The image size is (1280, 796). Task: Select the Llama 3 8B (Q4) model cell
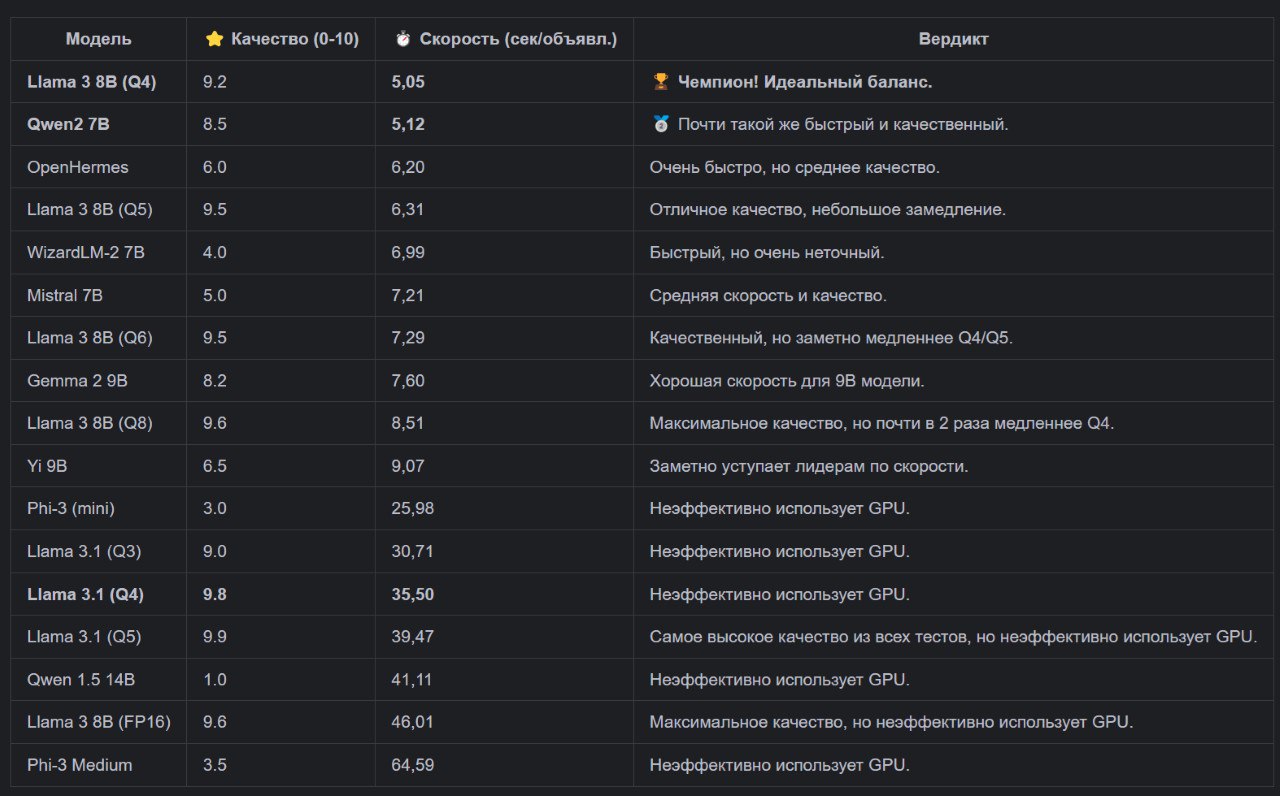pos(91,82)
